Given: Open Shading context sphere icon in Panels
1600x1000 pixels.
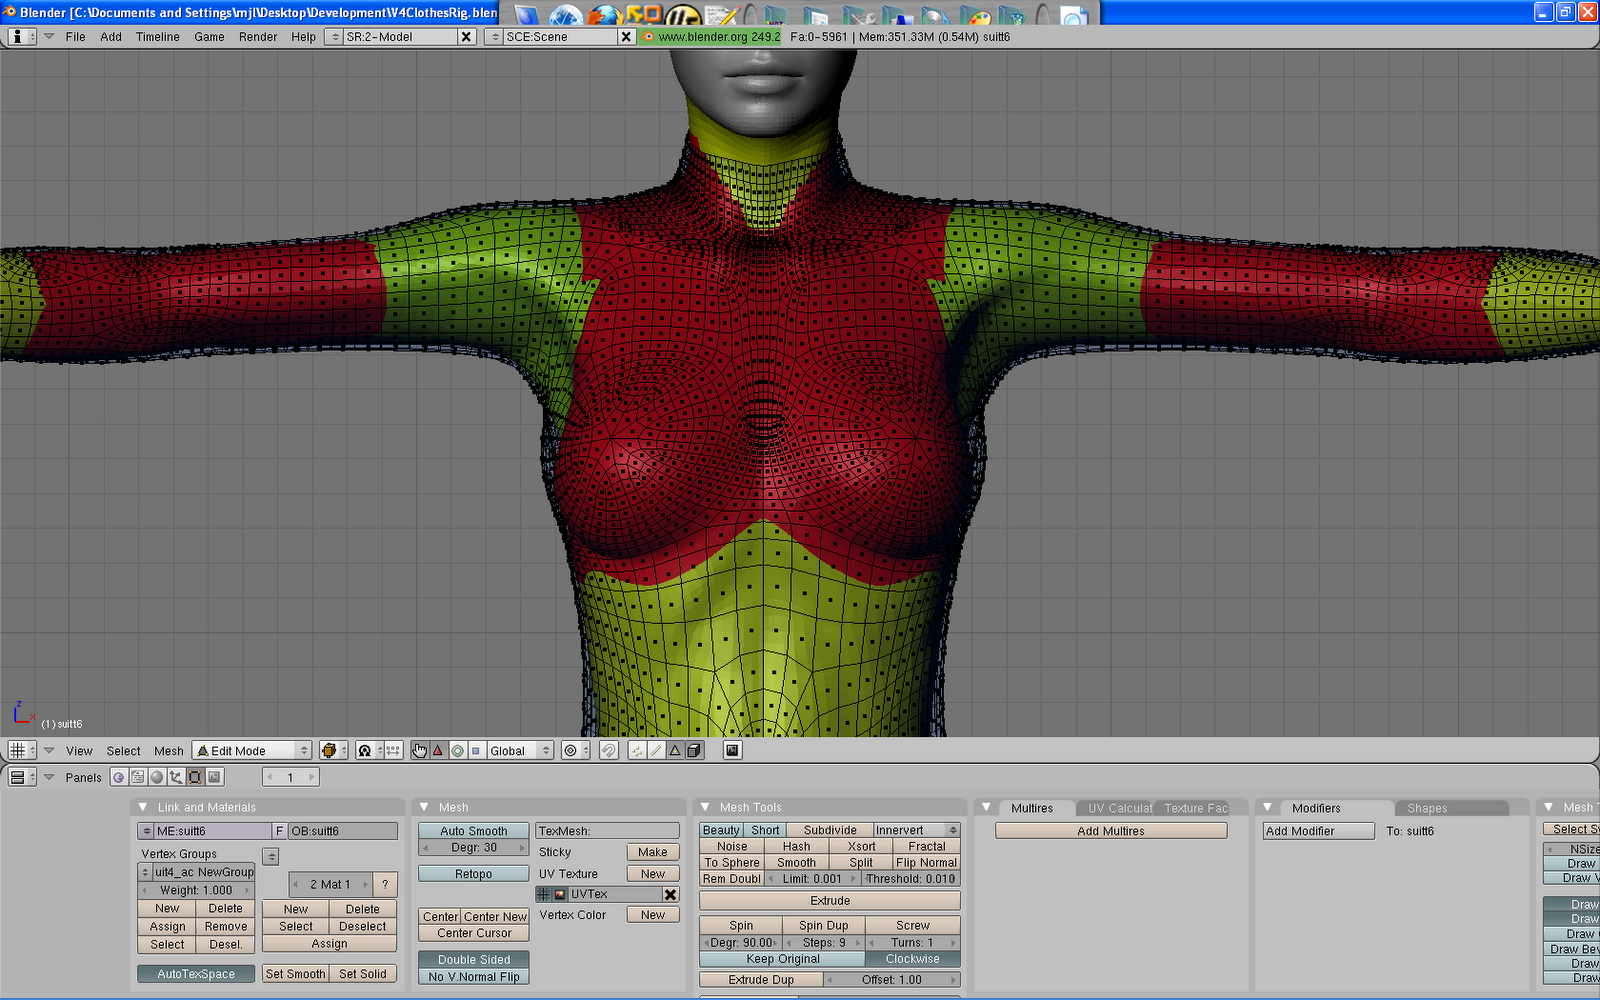Looking at the screenshot, I should pyautogui.click(x=157, y=777).
